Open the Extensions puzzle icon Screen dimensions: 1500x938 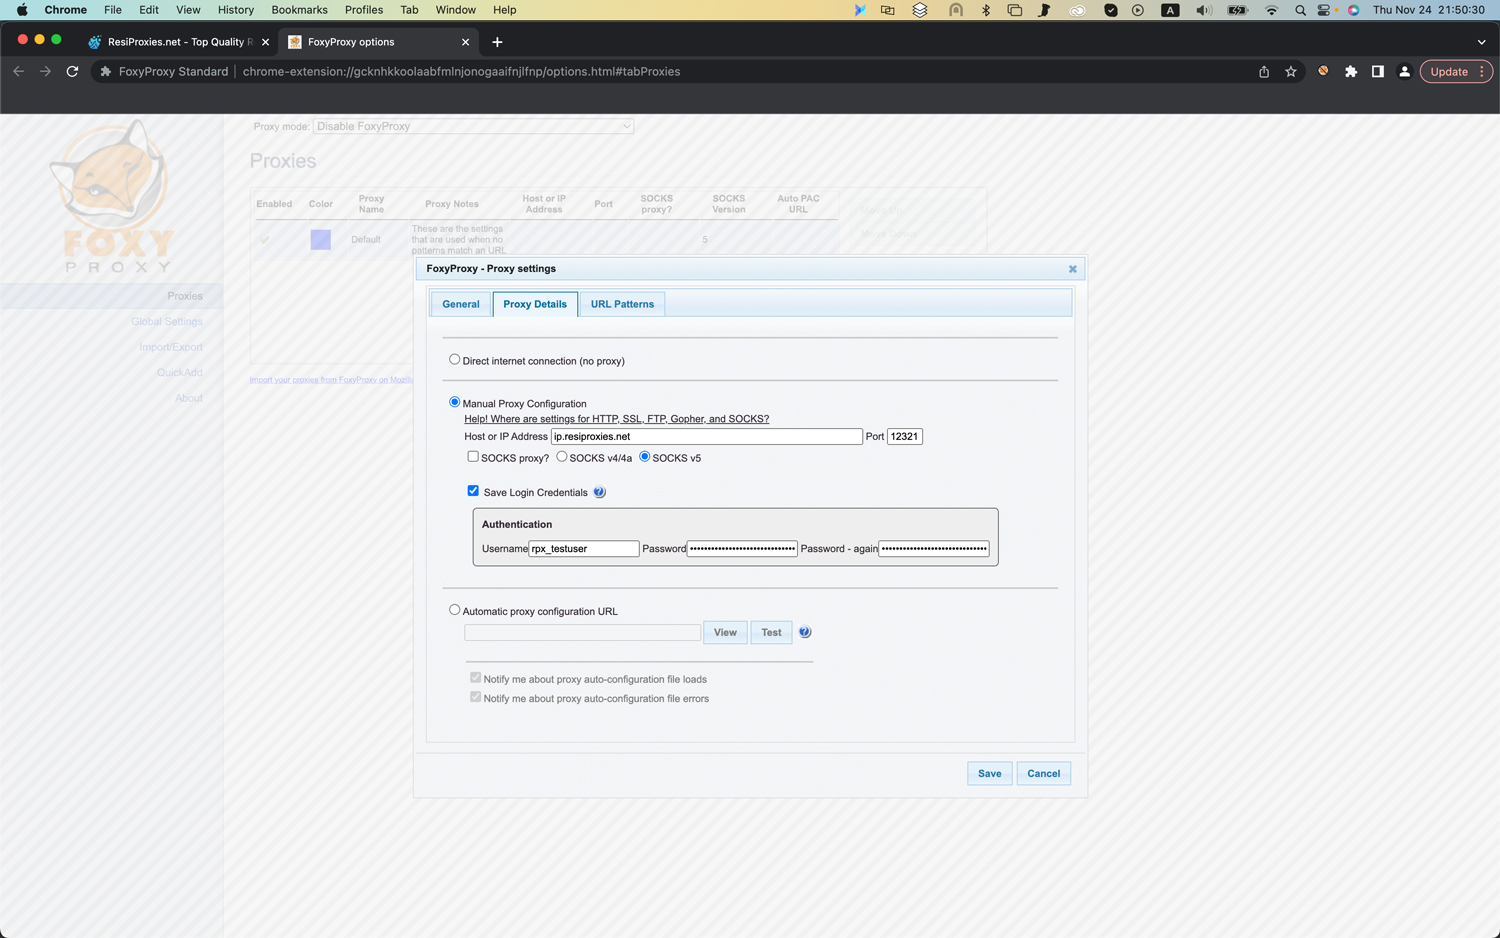[x=1351, y=71]
